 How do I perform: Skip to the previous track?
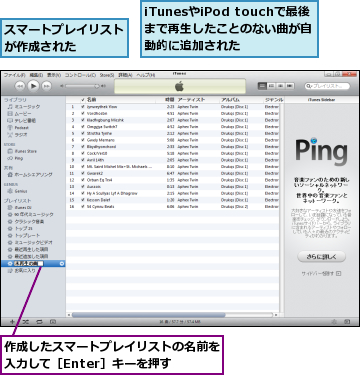coord(20,86)
